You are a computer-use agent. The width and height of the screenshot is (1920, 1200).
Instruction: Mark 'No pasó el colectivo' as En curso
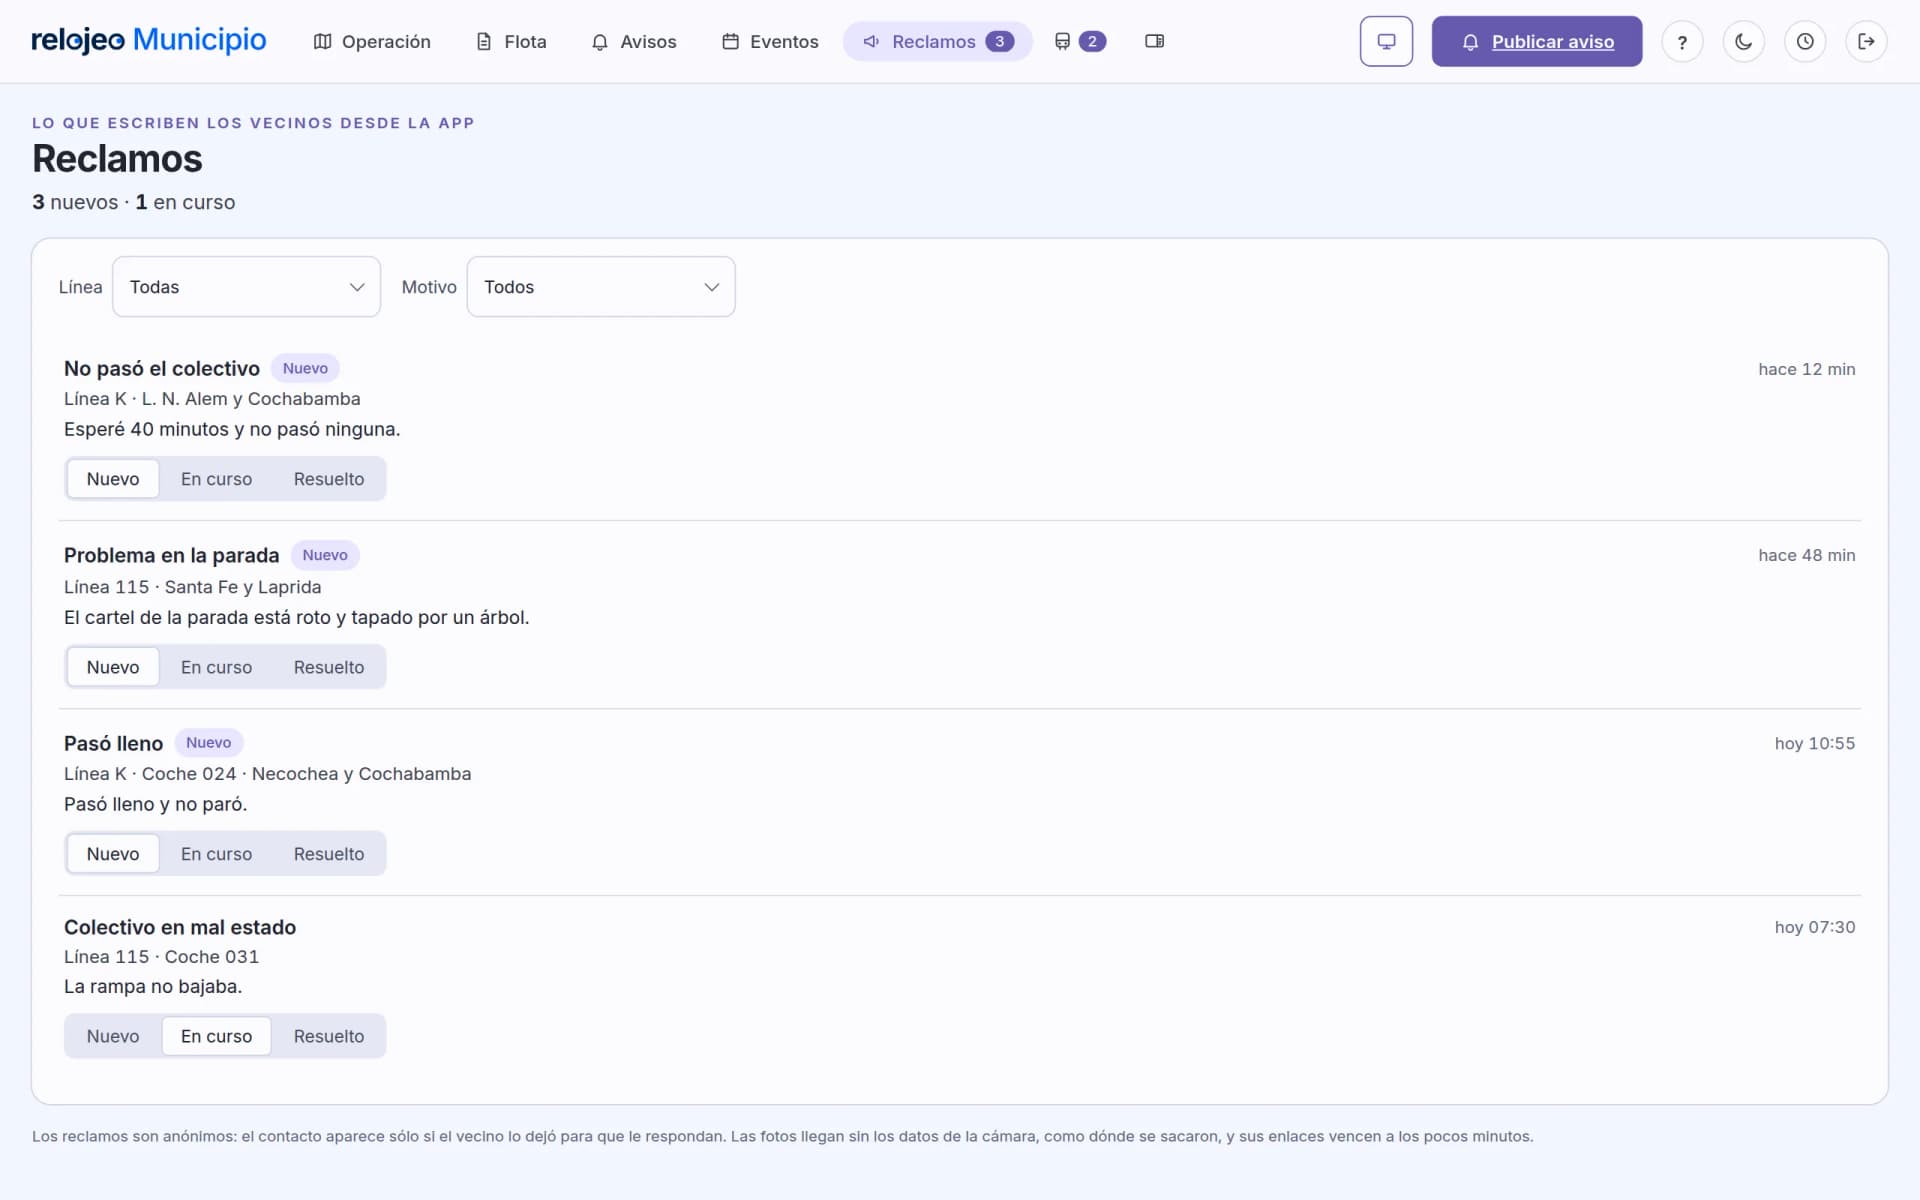tap(216, 479)
